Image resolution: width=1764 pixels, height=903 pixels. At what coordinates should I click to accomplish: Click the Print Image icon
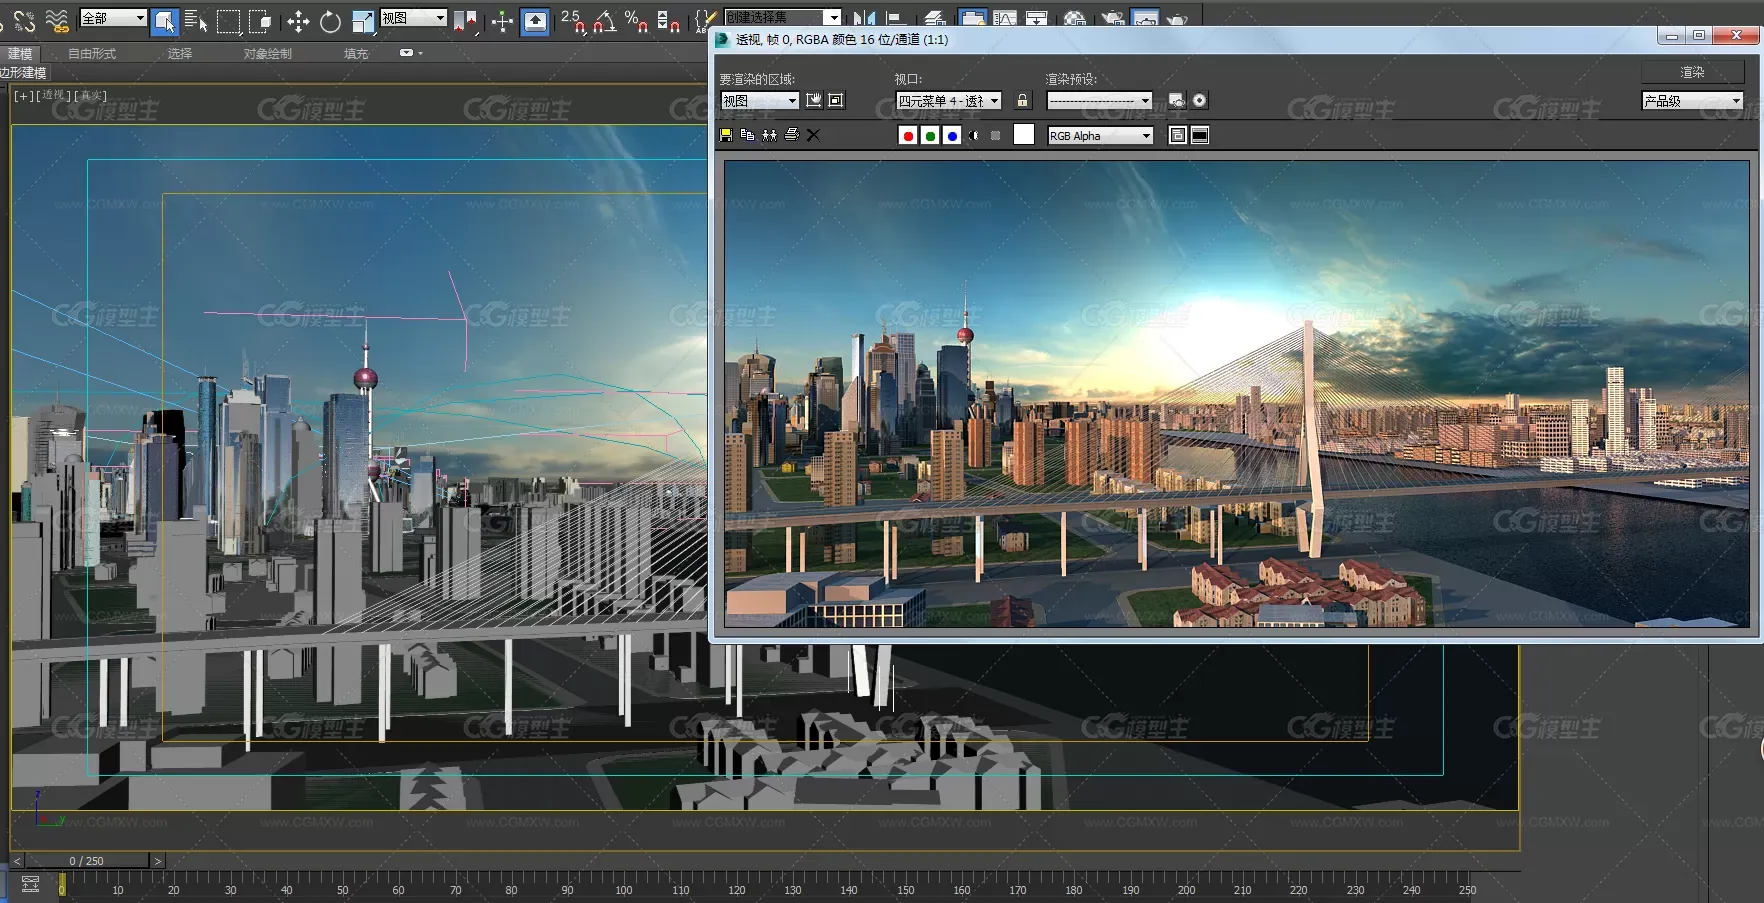pos(791,135)
